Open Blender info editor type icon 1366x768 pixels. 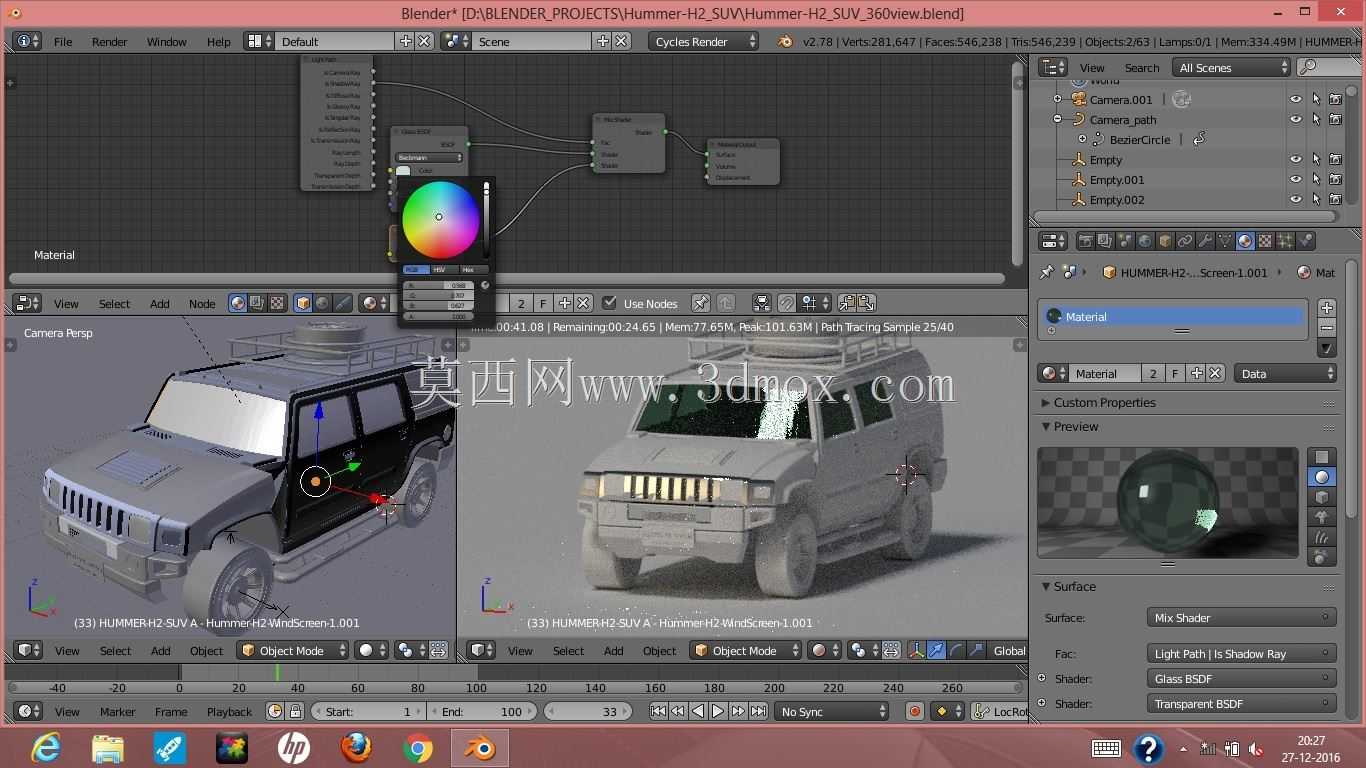28,41
